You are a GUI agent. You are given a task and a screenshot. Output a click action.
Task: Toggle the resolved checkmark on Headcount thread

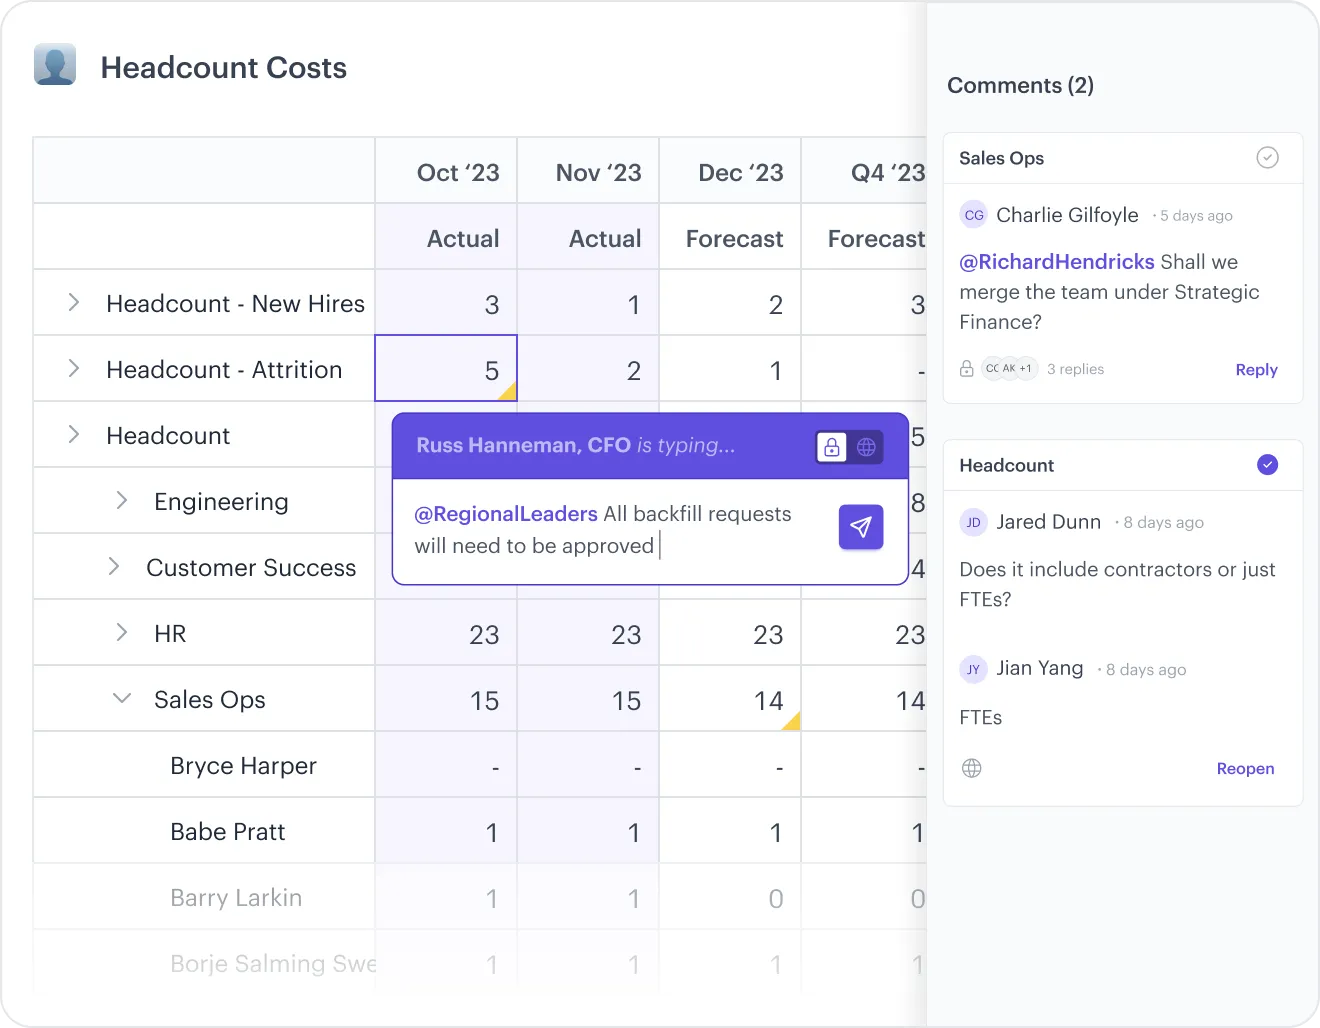[x=1267, y=464]
